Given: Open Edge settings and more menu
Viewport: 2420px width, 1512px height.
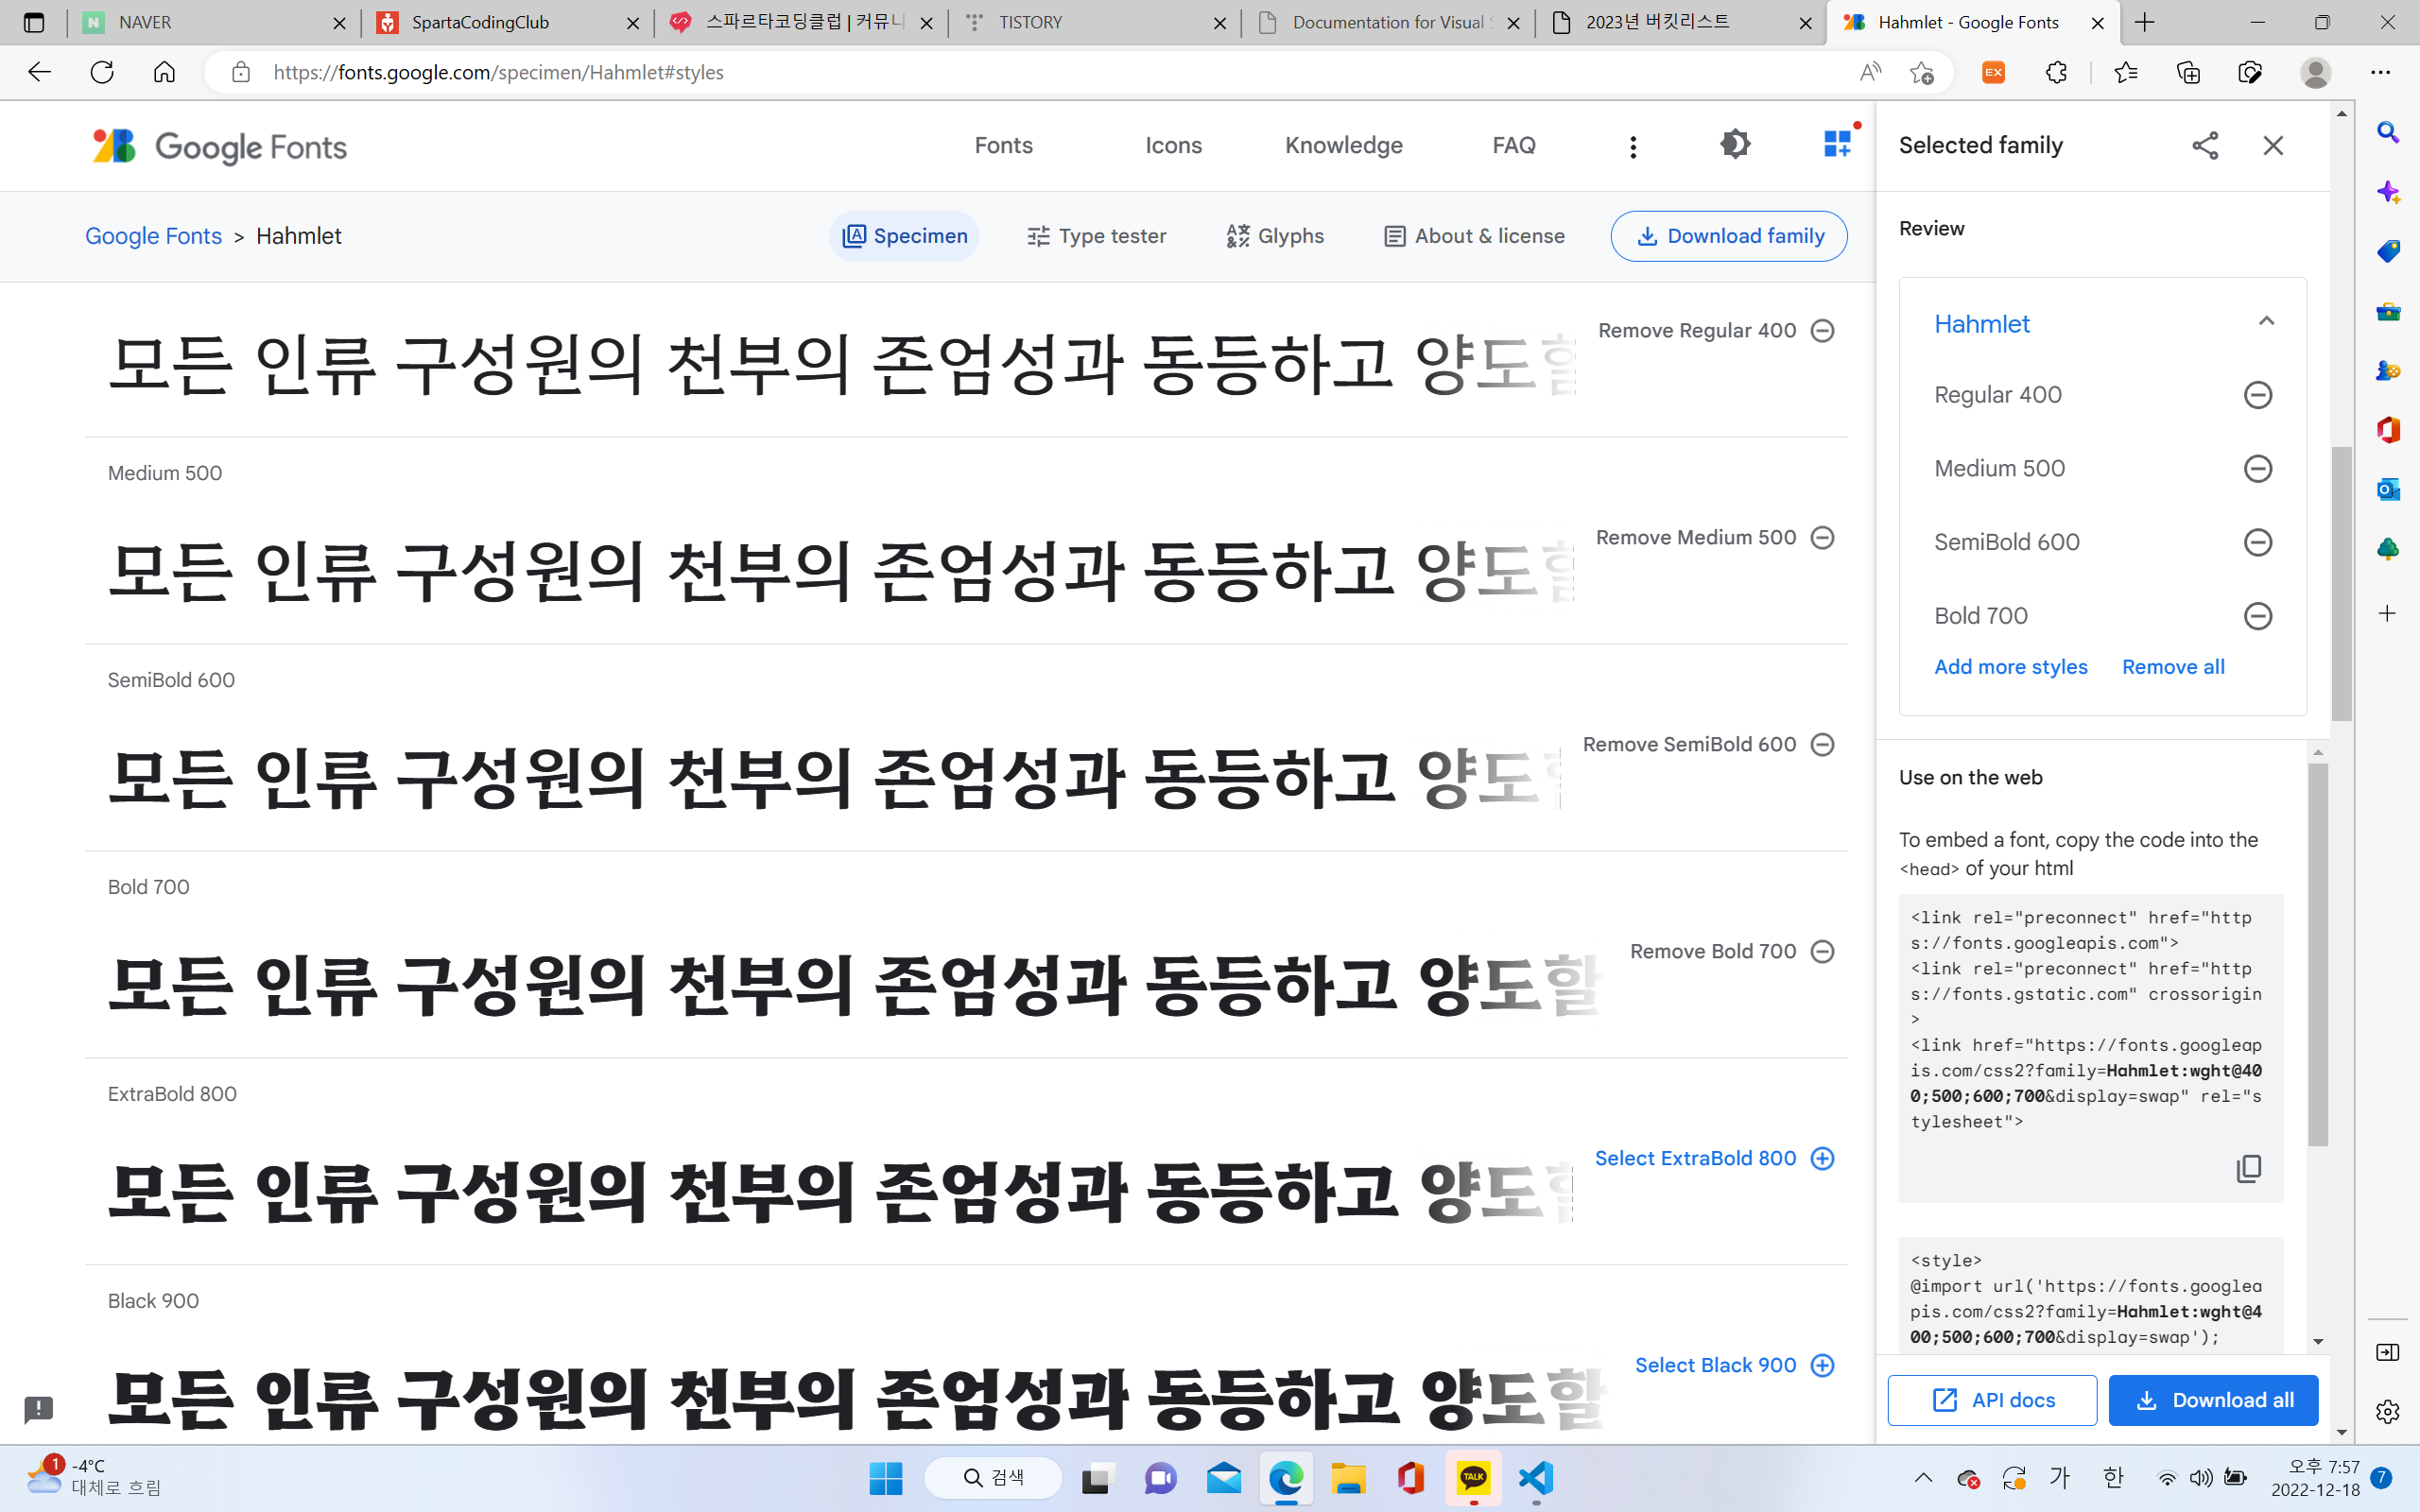Looking at the screenshot, I should tap(2380, 72).
